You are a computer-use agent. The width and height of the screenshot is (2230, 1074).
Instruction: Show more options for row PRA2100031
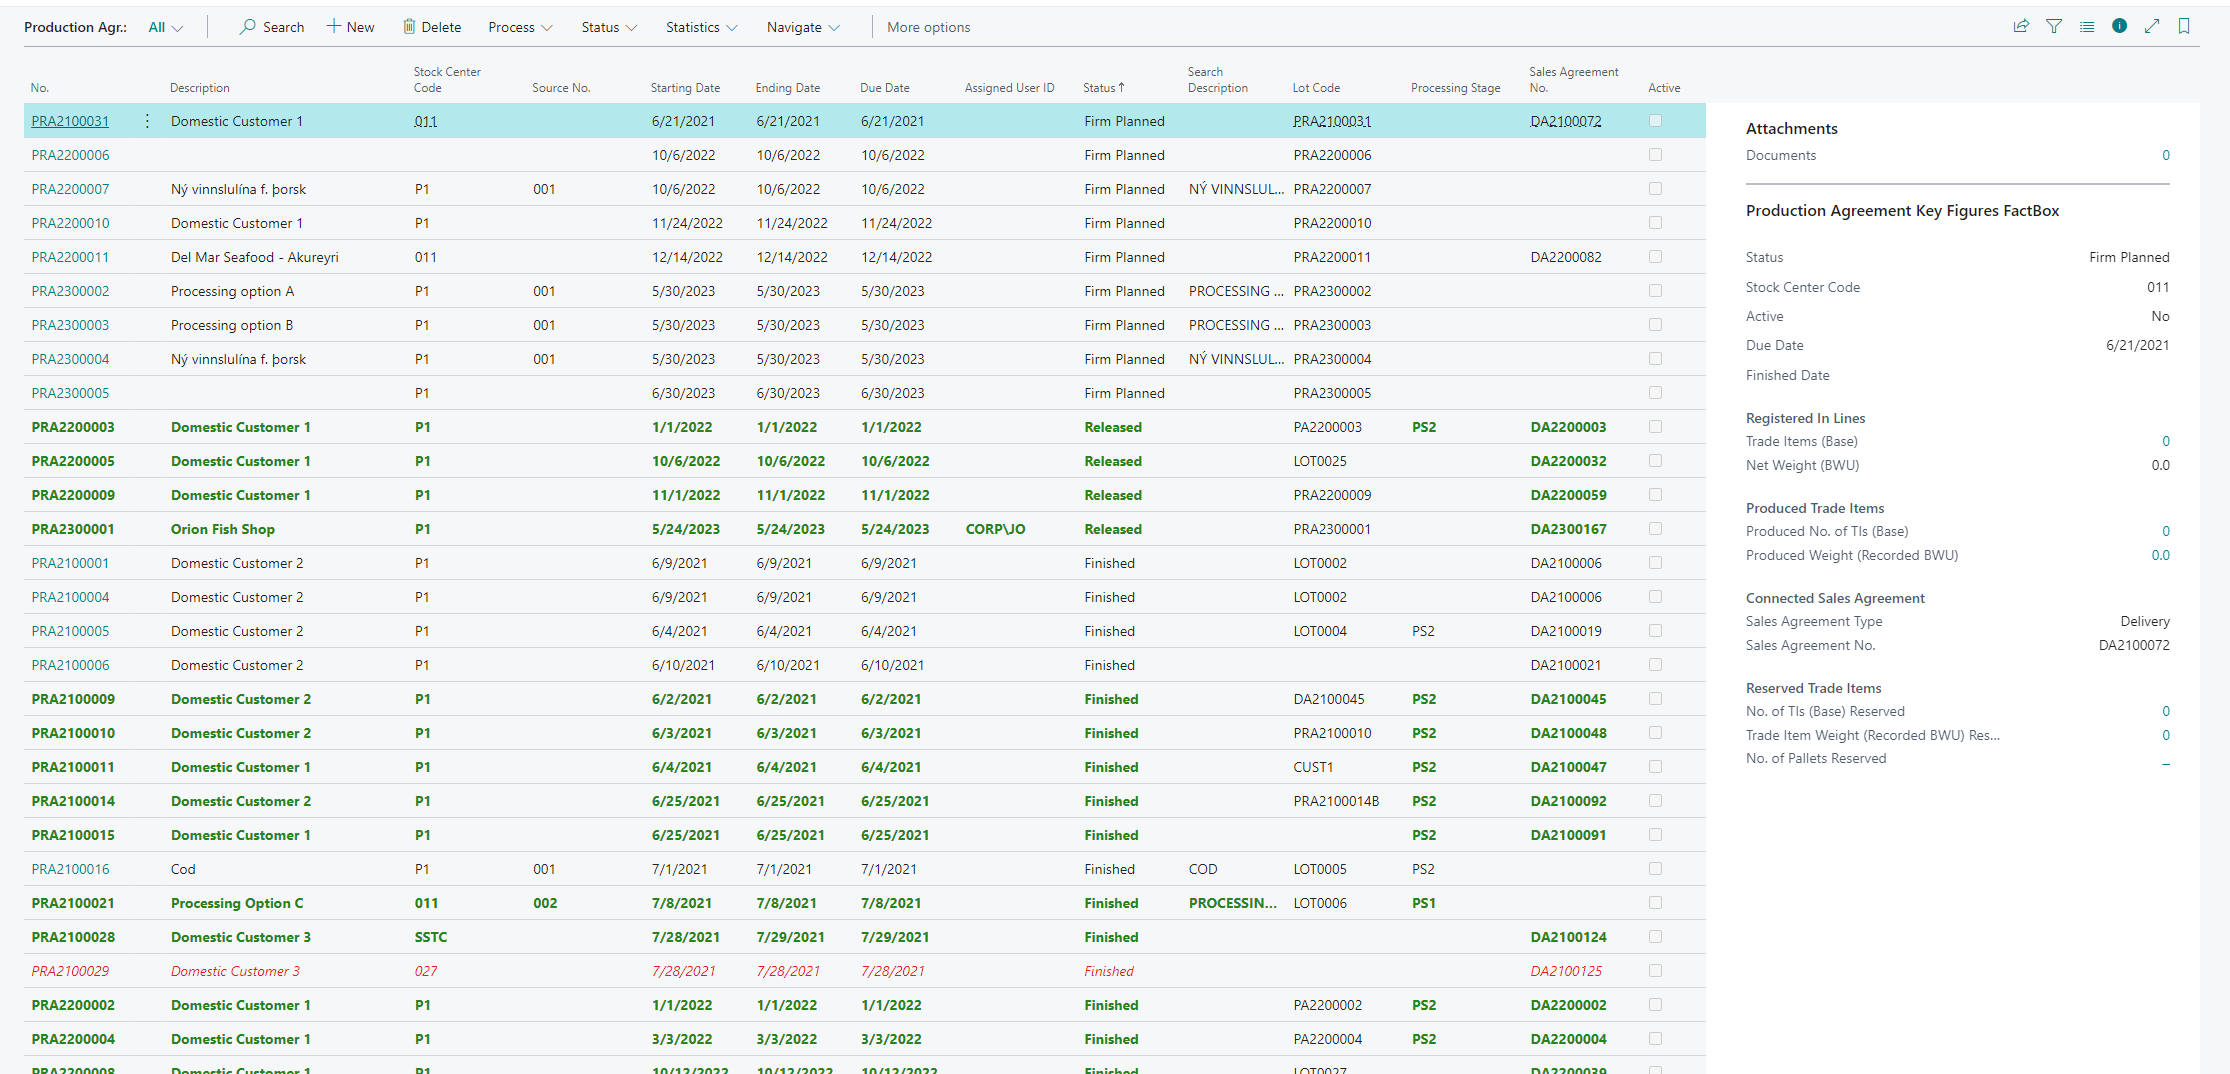(147, 121)
